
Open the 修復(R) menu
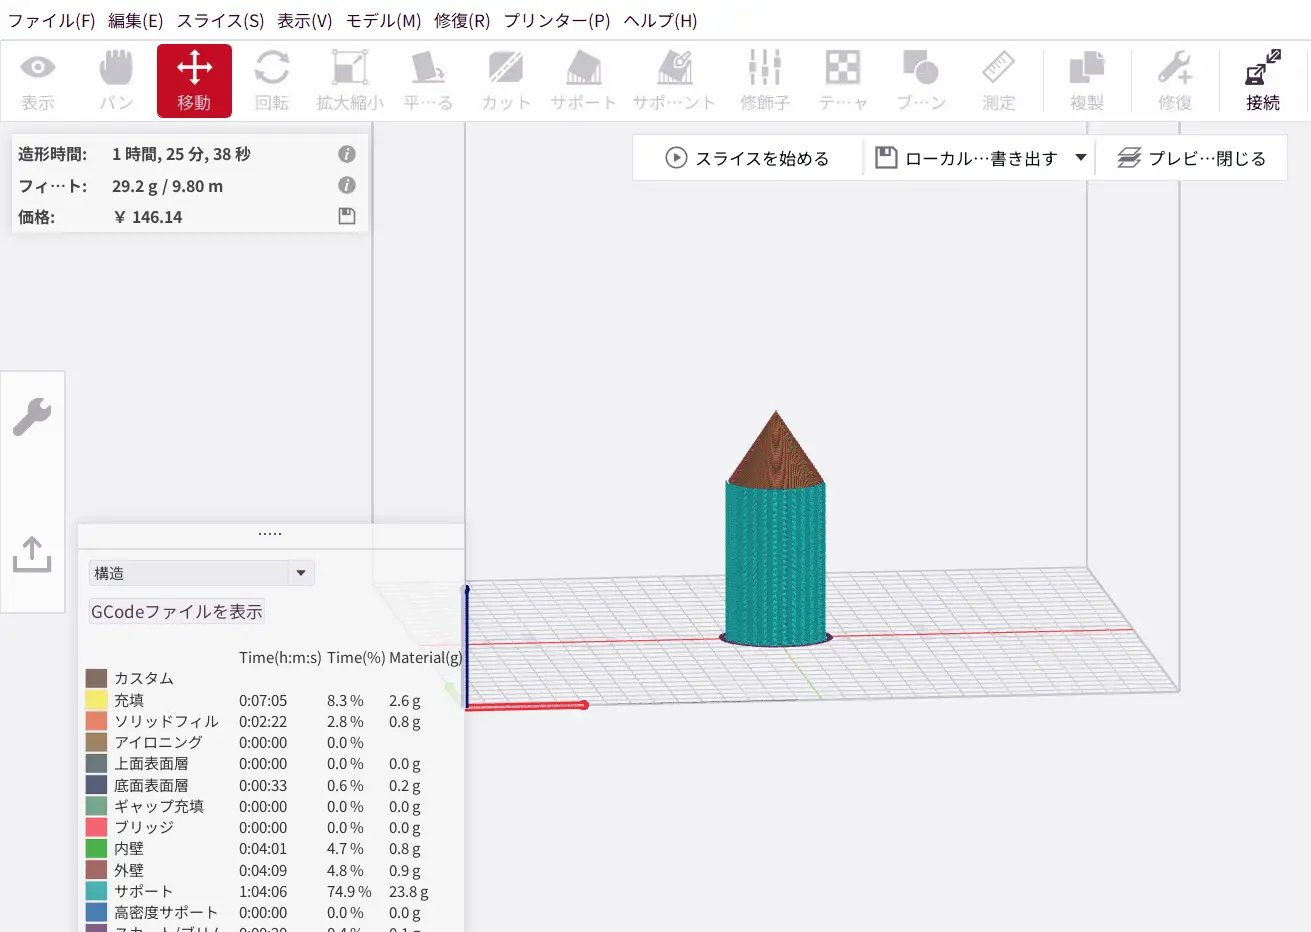[x=462, y=20]
